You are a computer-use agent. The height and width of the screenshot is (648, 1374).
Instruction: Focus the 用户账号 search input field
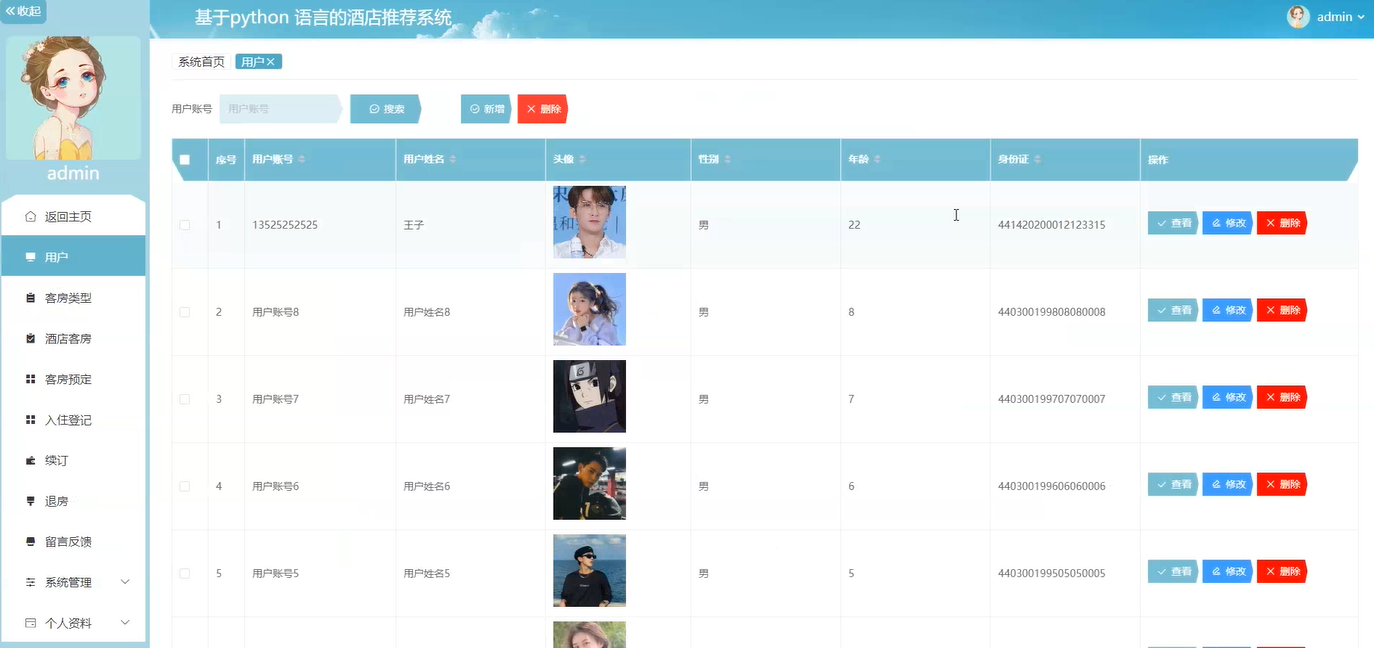click(280, 109)
